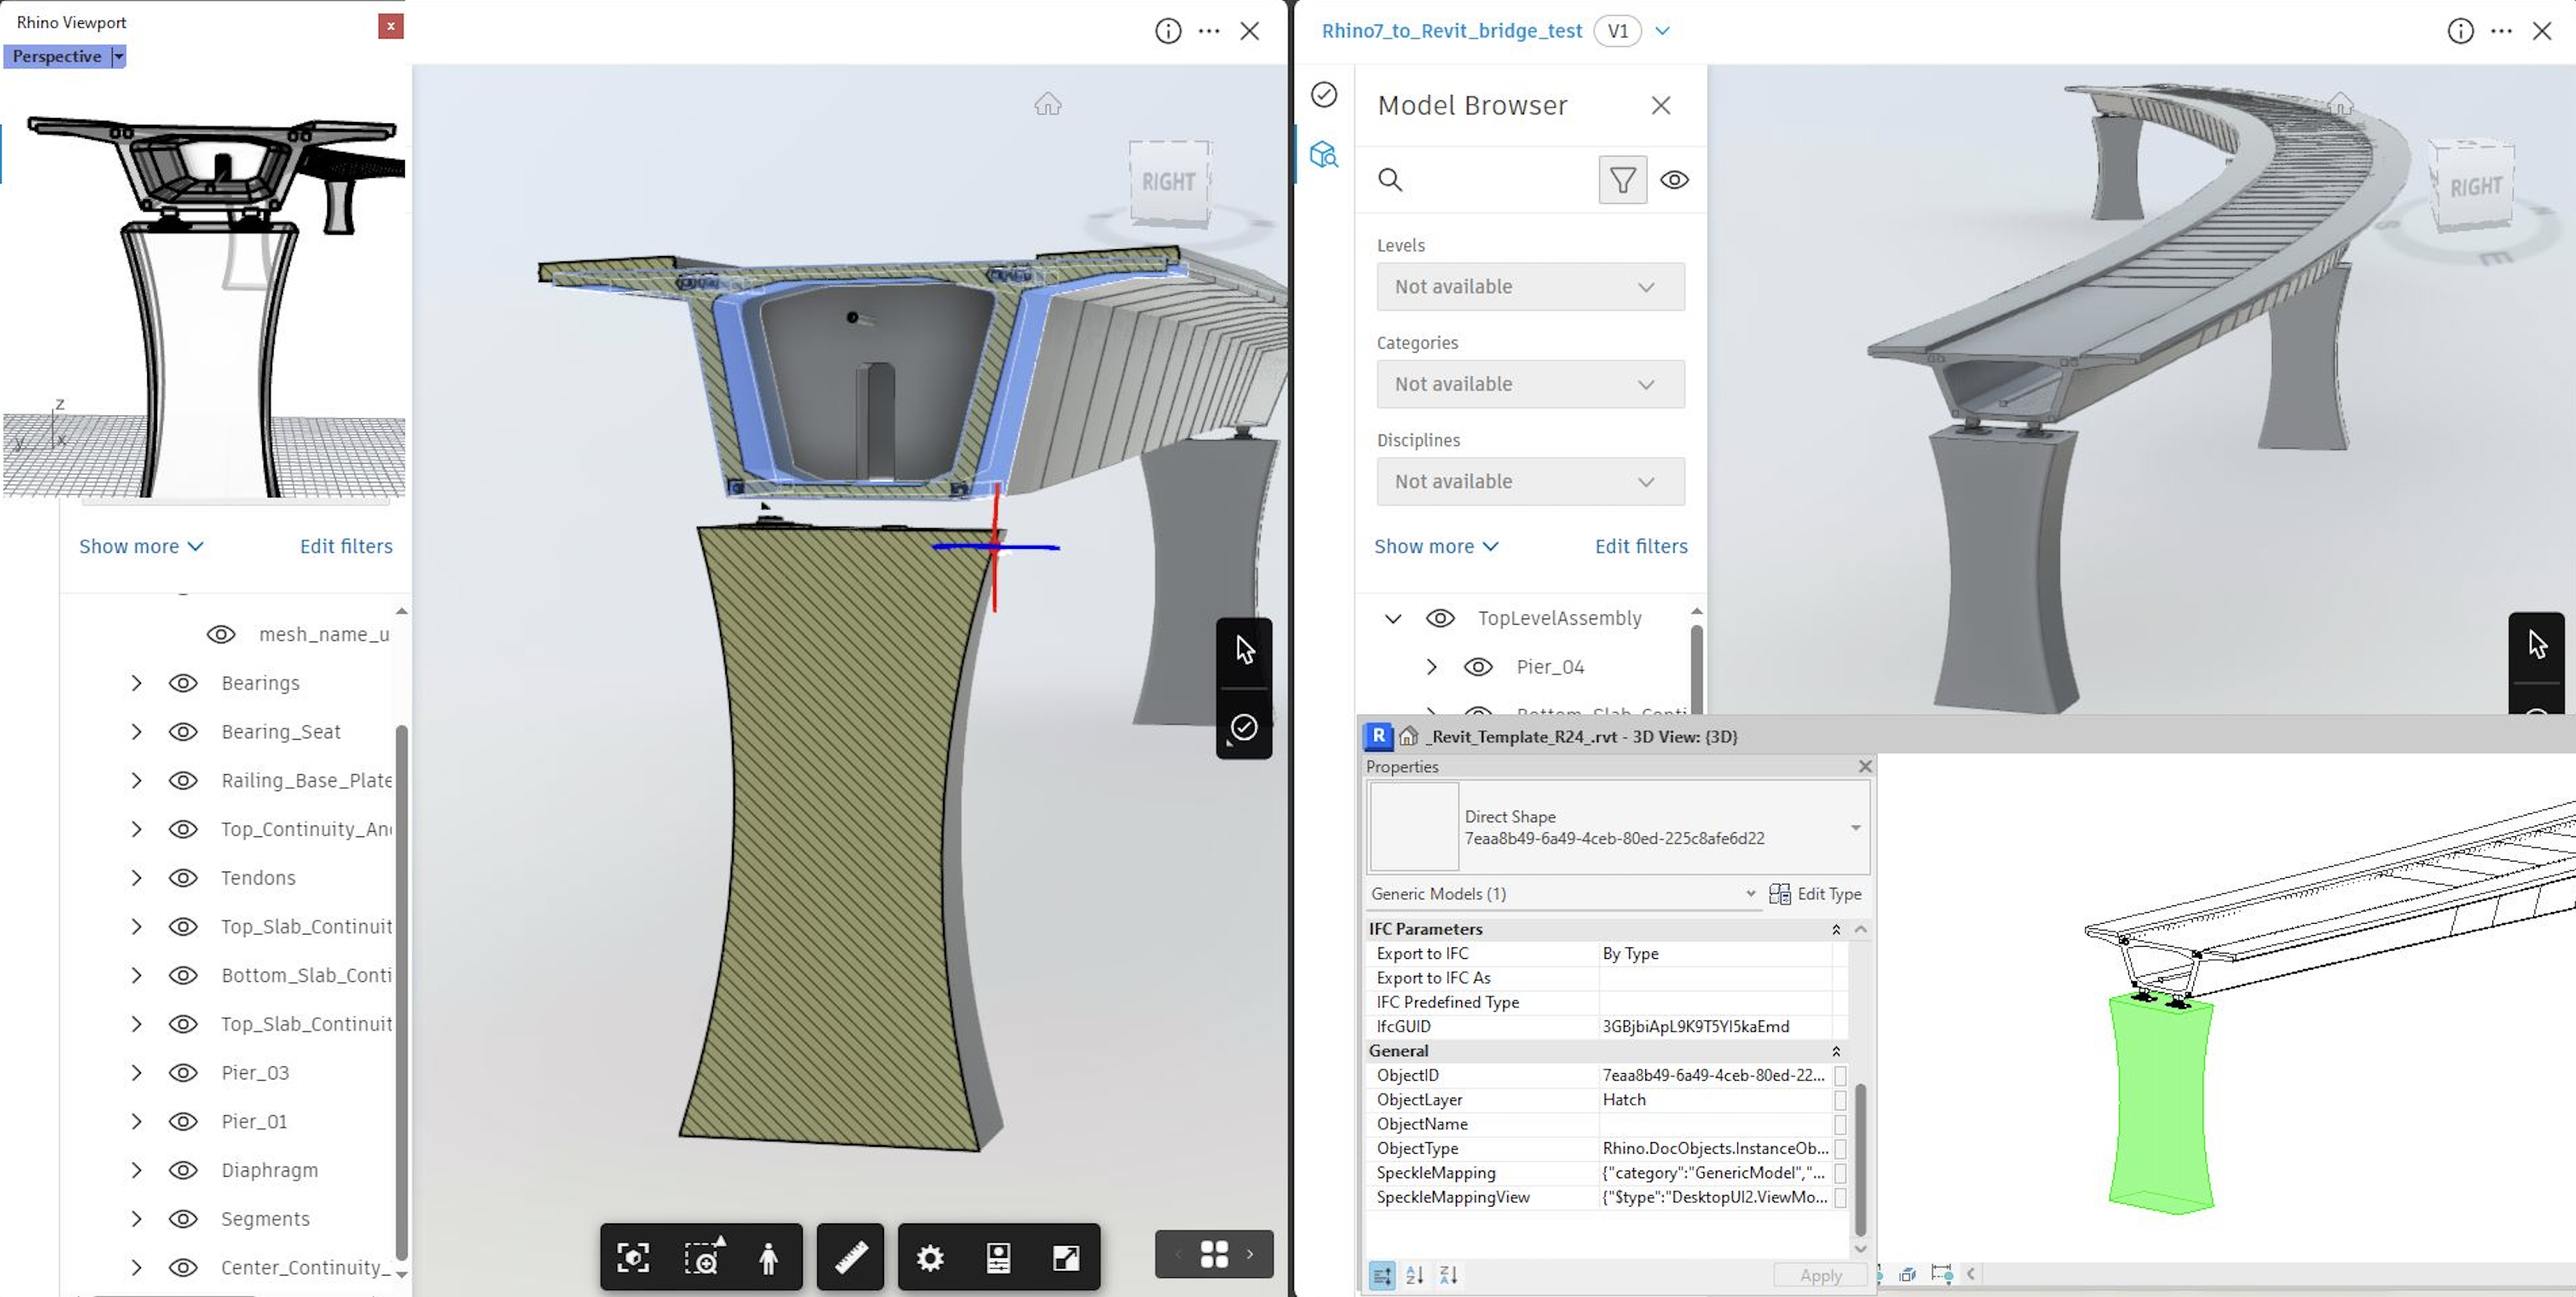Image resolution: width=2576 pixels, height=1297 pixels.
Task: Open the properties panel icon in viewer toolbar
Action: 998,1257
